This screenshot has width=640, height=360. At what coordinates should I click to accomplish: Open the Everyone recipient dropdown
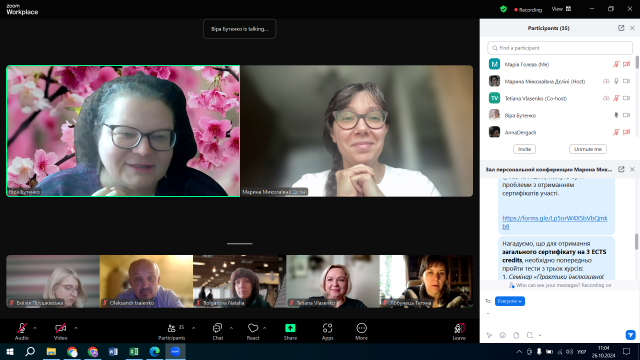pyautogui.click(x=510, y=301)
